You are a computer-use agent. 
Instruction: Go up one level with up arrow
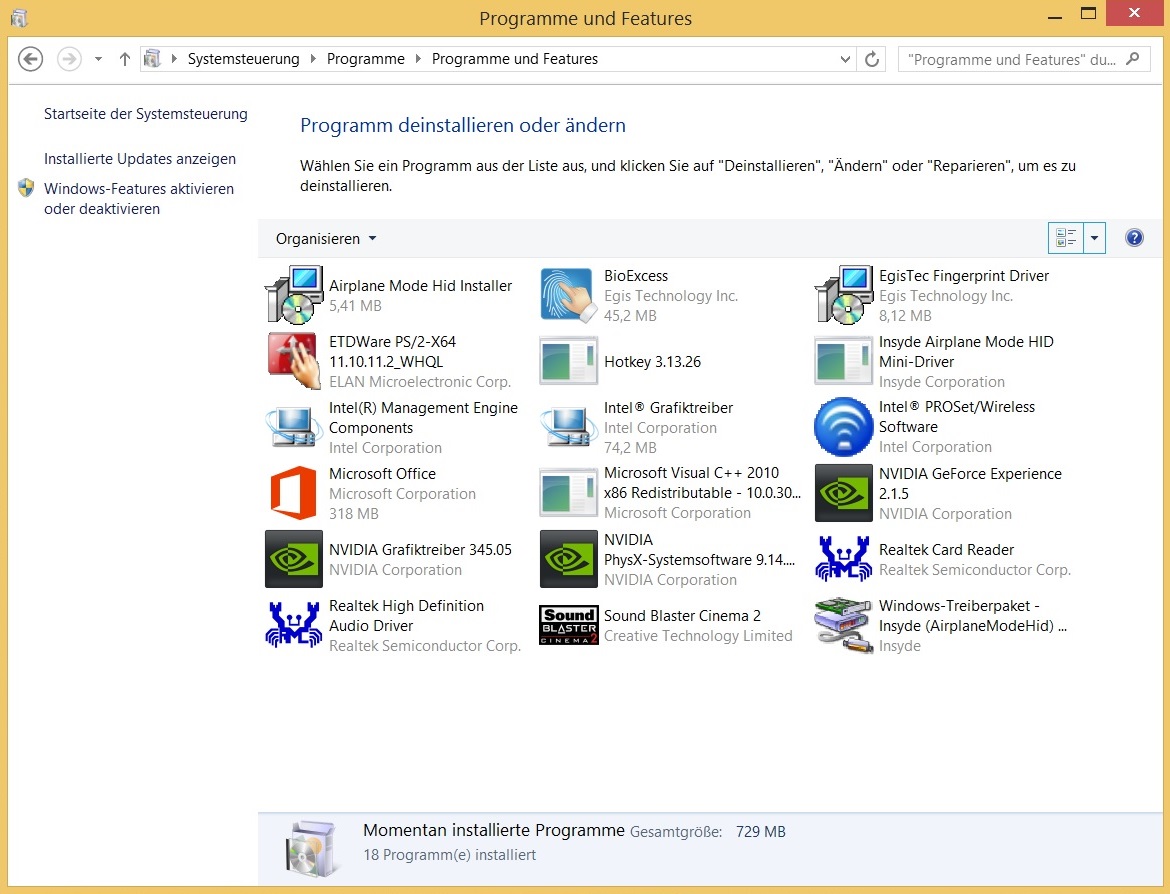[125, 59]
